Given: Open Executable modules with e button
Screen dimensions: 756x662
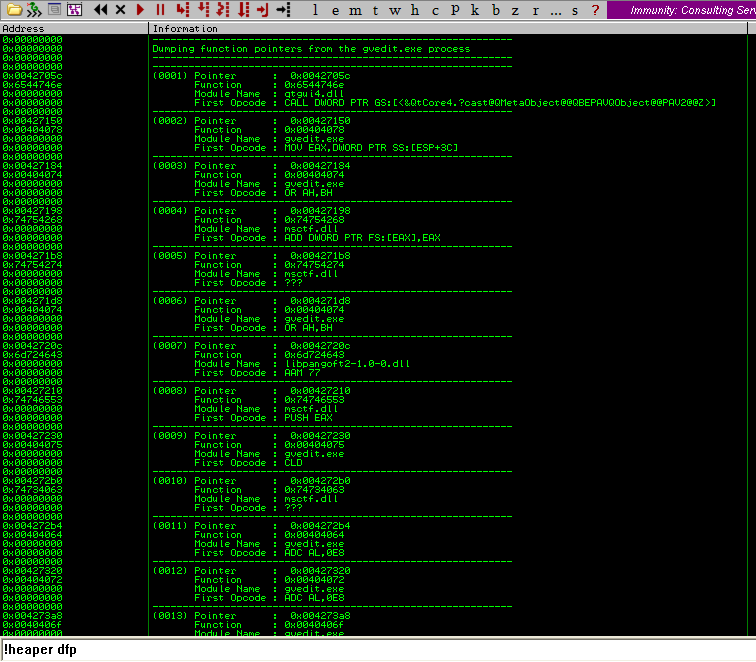Looking at the screenshot, I should click(336, 11).
